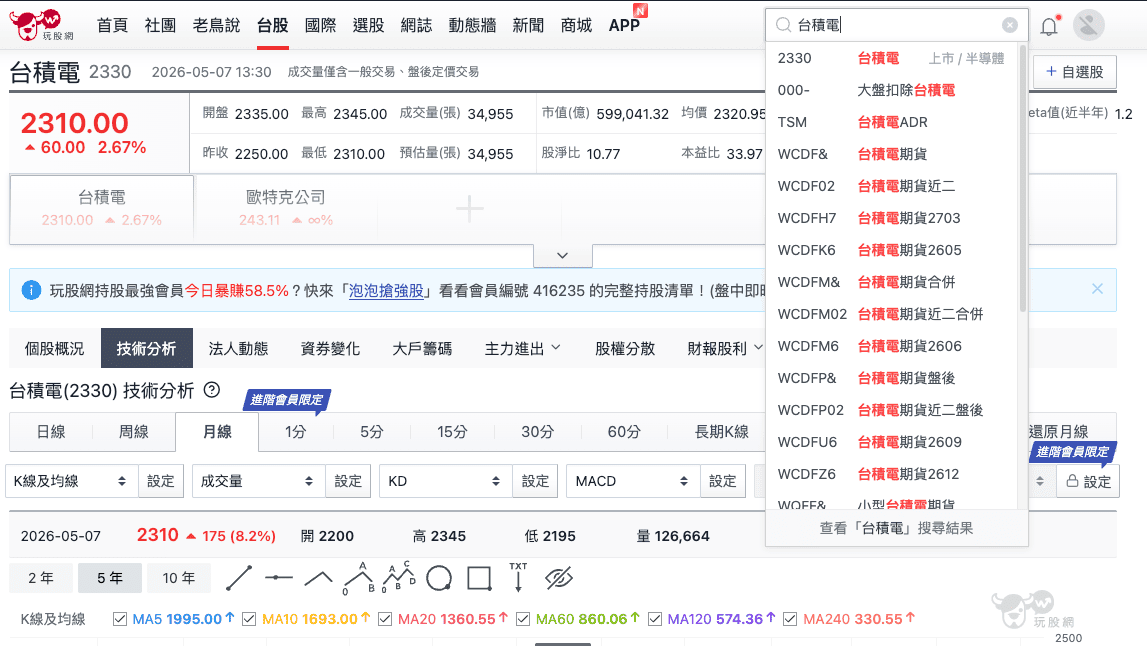Viewport: 1147px width, 646px height.
Task: Clear the search box text
Action: click(x=1009, y=25)
